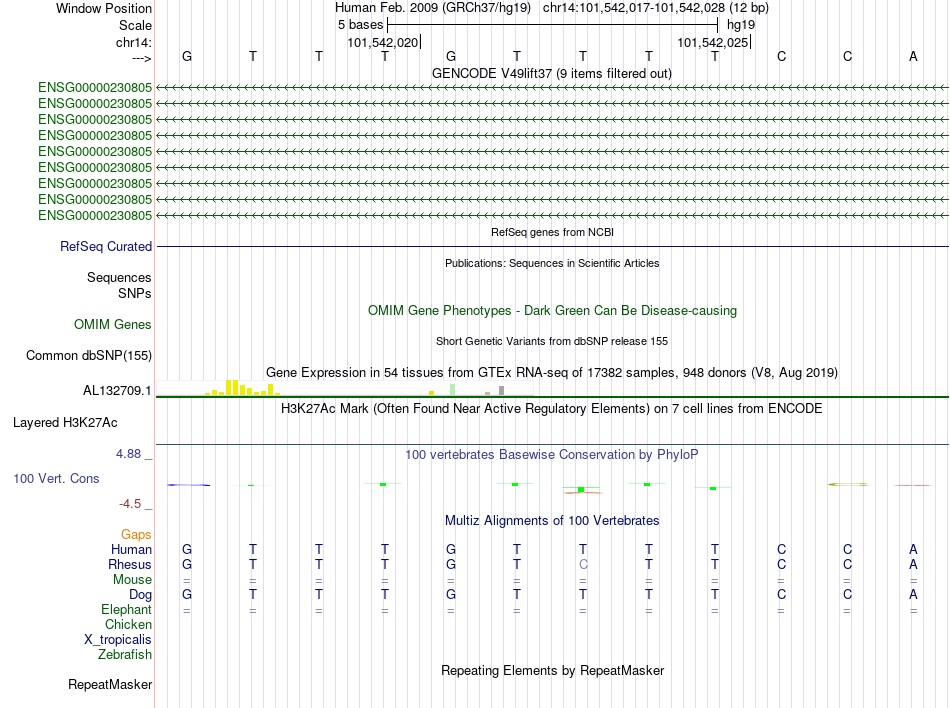This screenshot has width=950, height=708.
Task: Click '100 vertebrates Basewise Conservation by PhyloP' title
Action: [552, 454]
